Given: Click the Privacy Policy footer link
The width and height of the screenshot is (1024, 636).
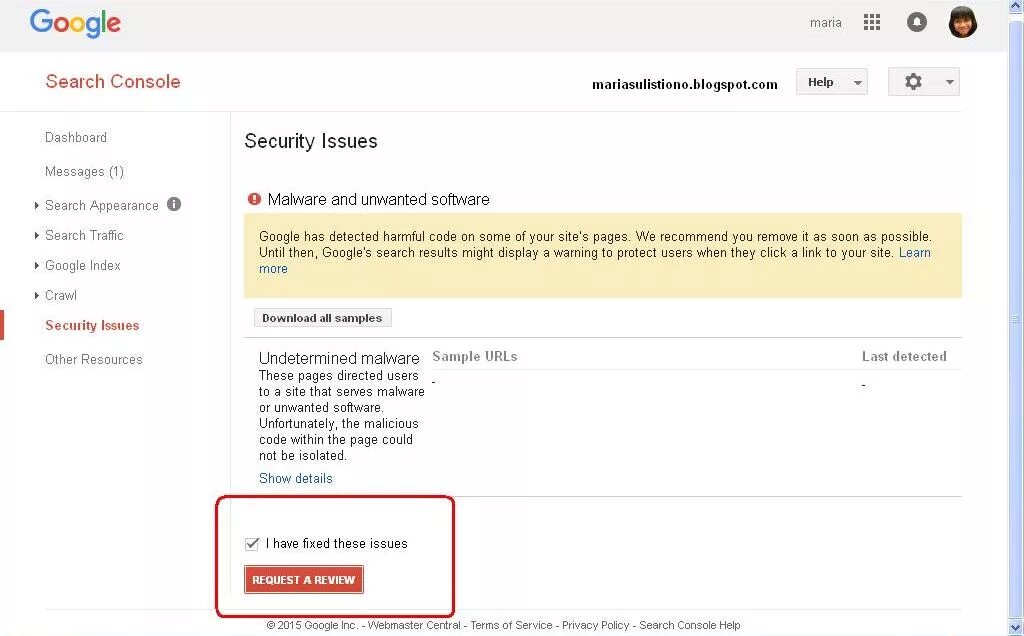Looking at the screenshot, I should [596, 625].
